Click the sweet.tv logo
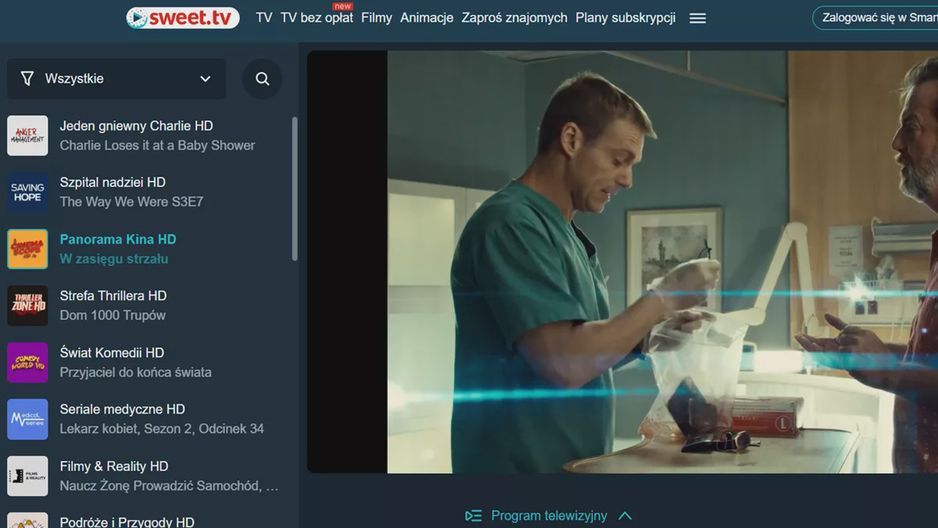938x528 pixels. click(182, 18)
